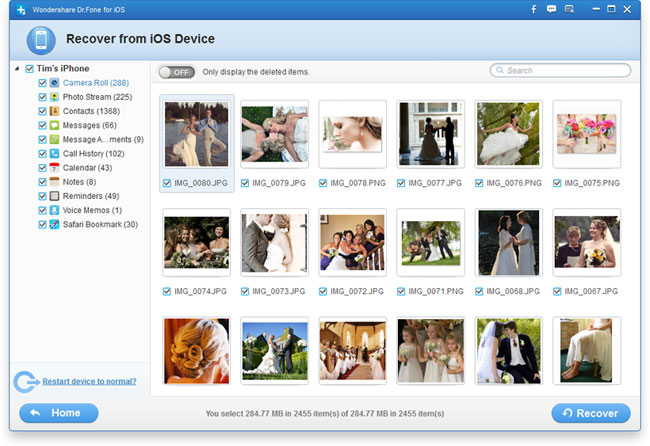Uncheck the Notes category checkbox
The image size is (650, 446).
42,182
